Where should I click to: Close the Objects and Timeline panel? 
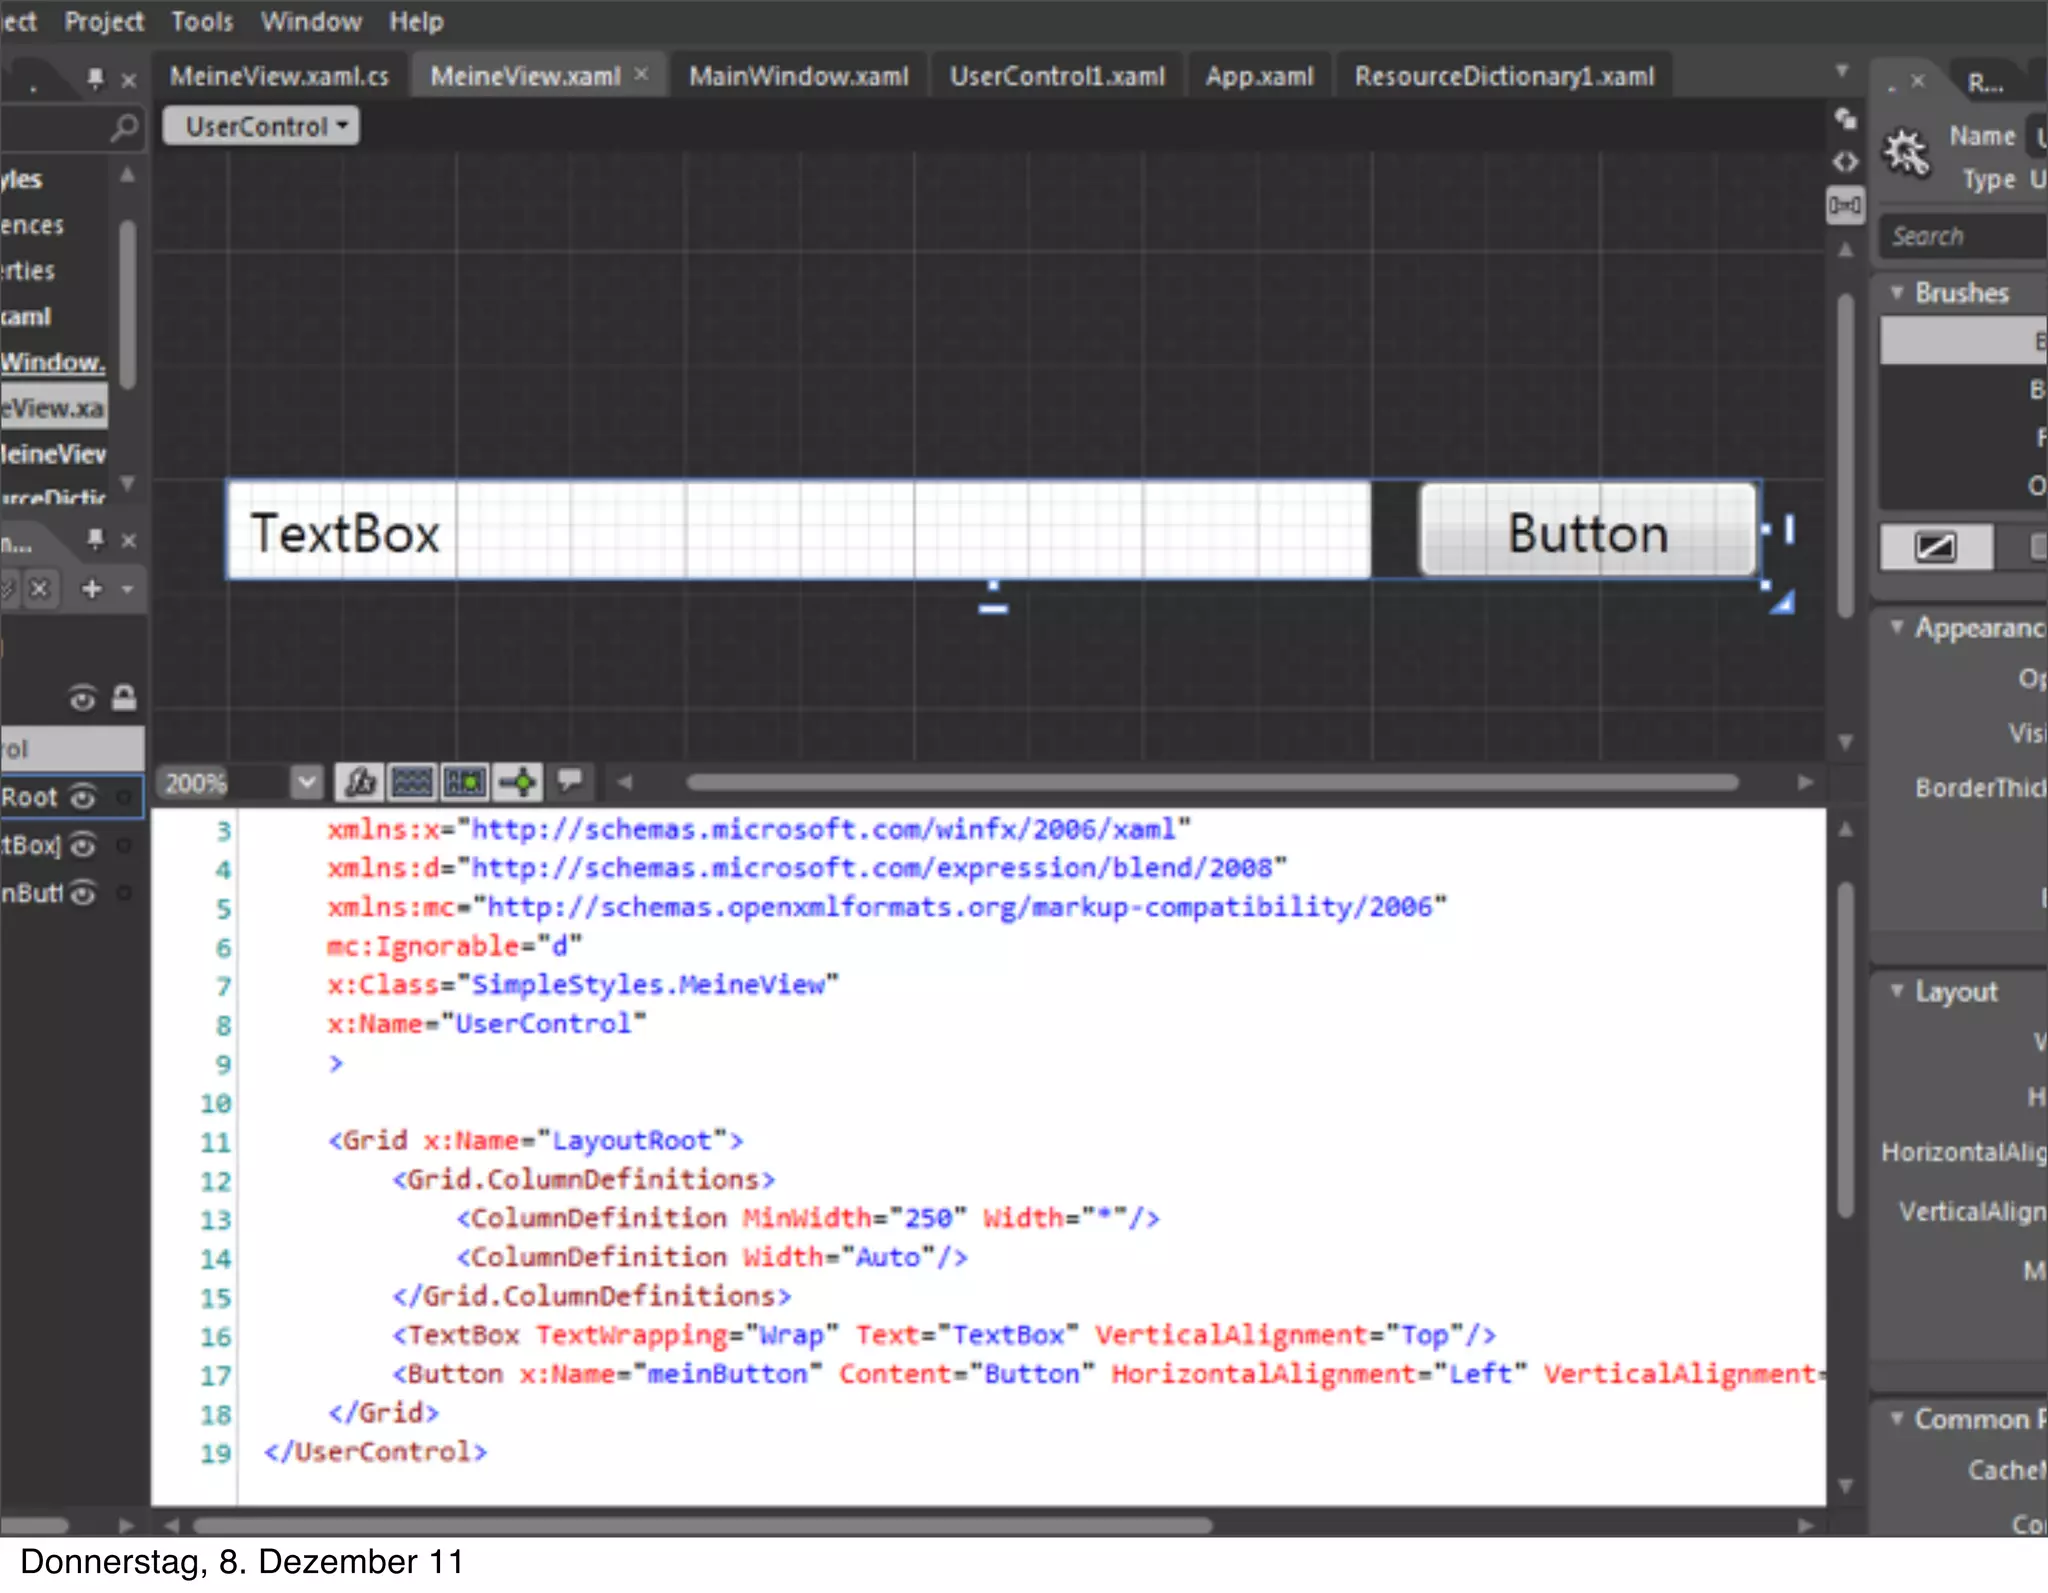pos(129,541)
